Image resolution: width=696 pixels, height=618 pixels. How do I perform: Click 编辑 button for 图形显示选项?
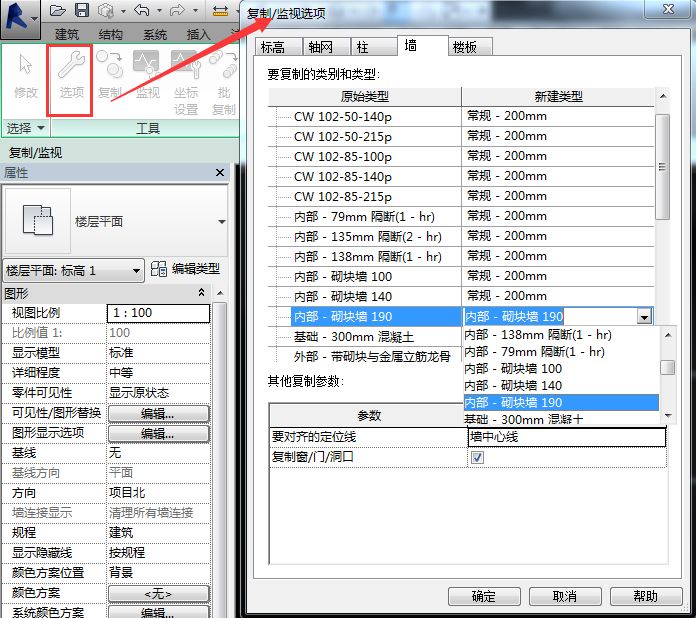158,433
